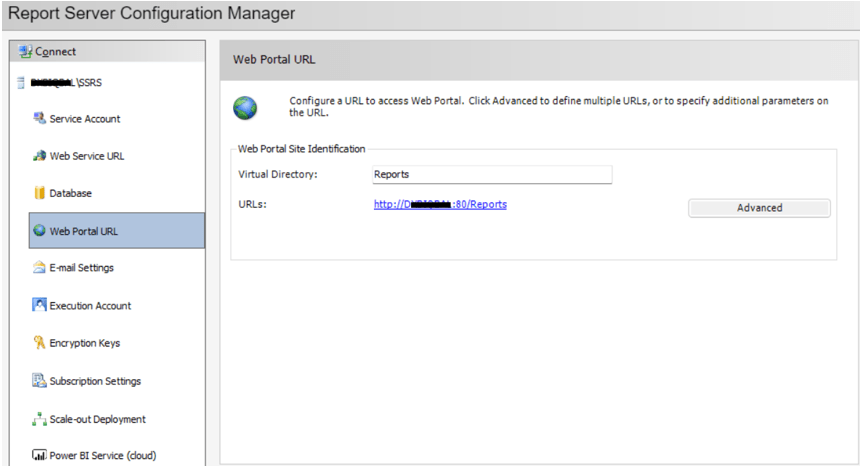
Task: Open Power BI Service (cloud) section
Action: [x=102, y=456]
